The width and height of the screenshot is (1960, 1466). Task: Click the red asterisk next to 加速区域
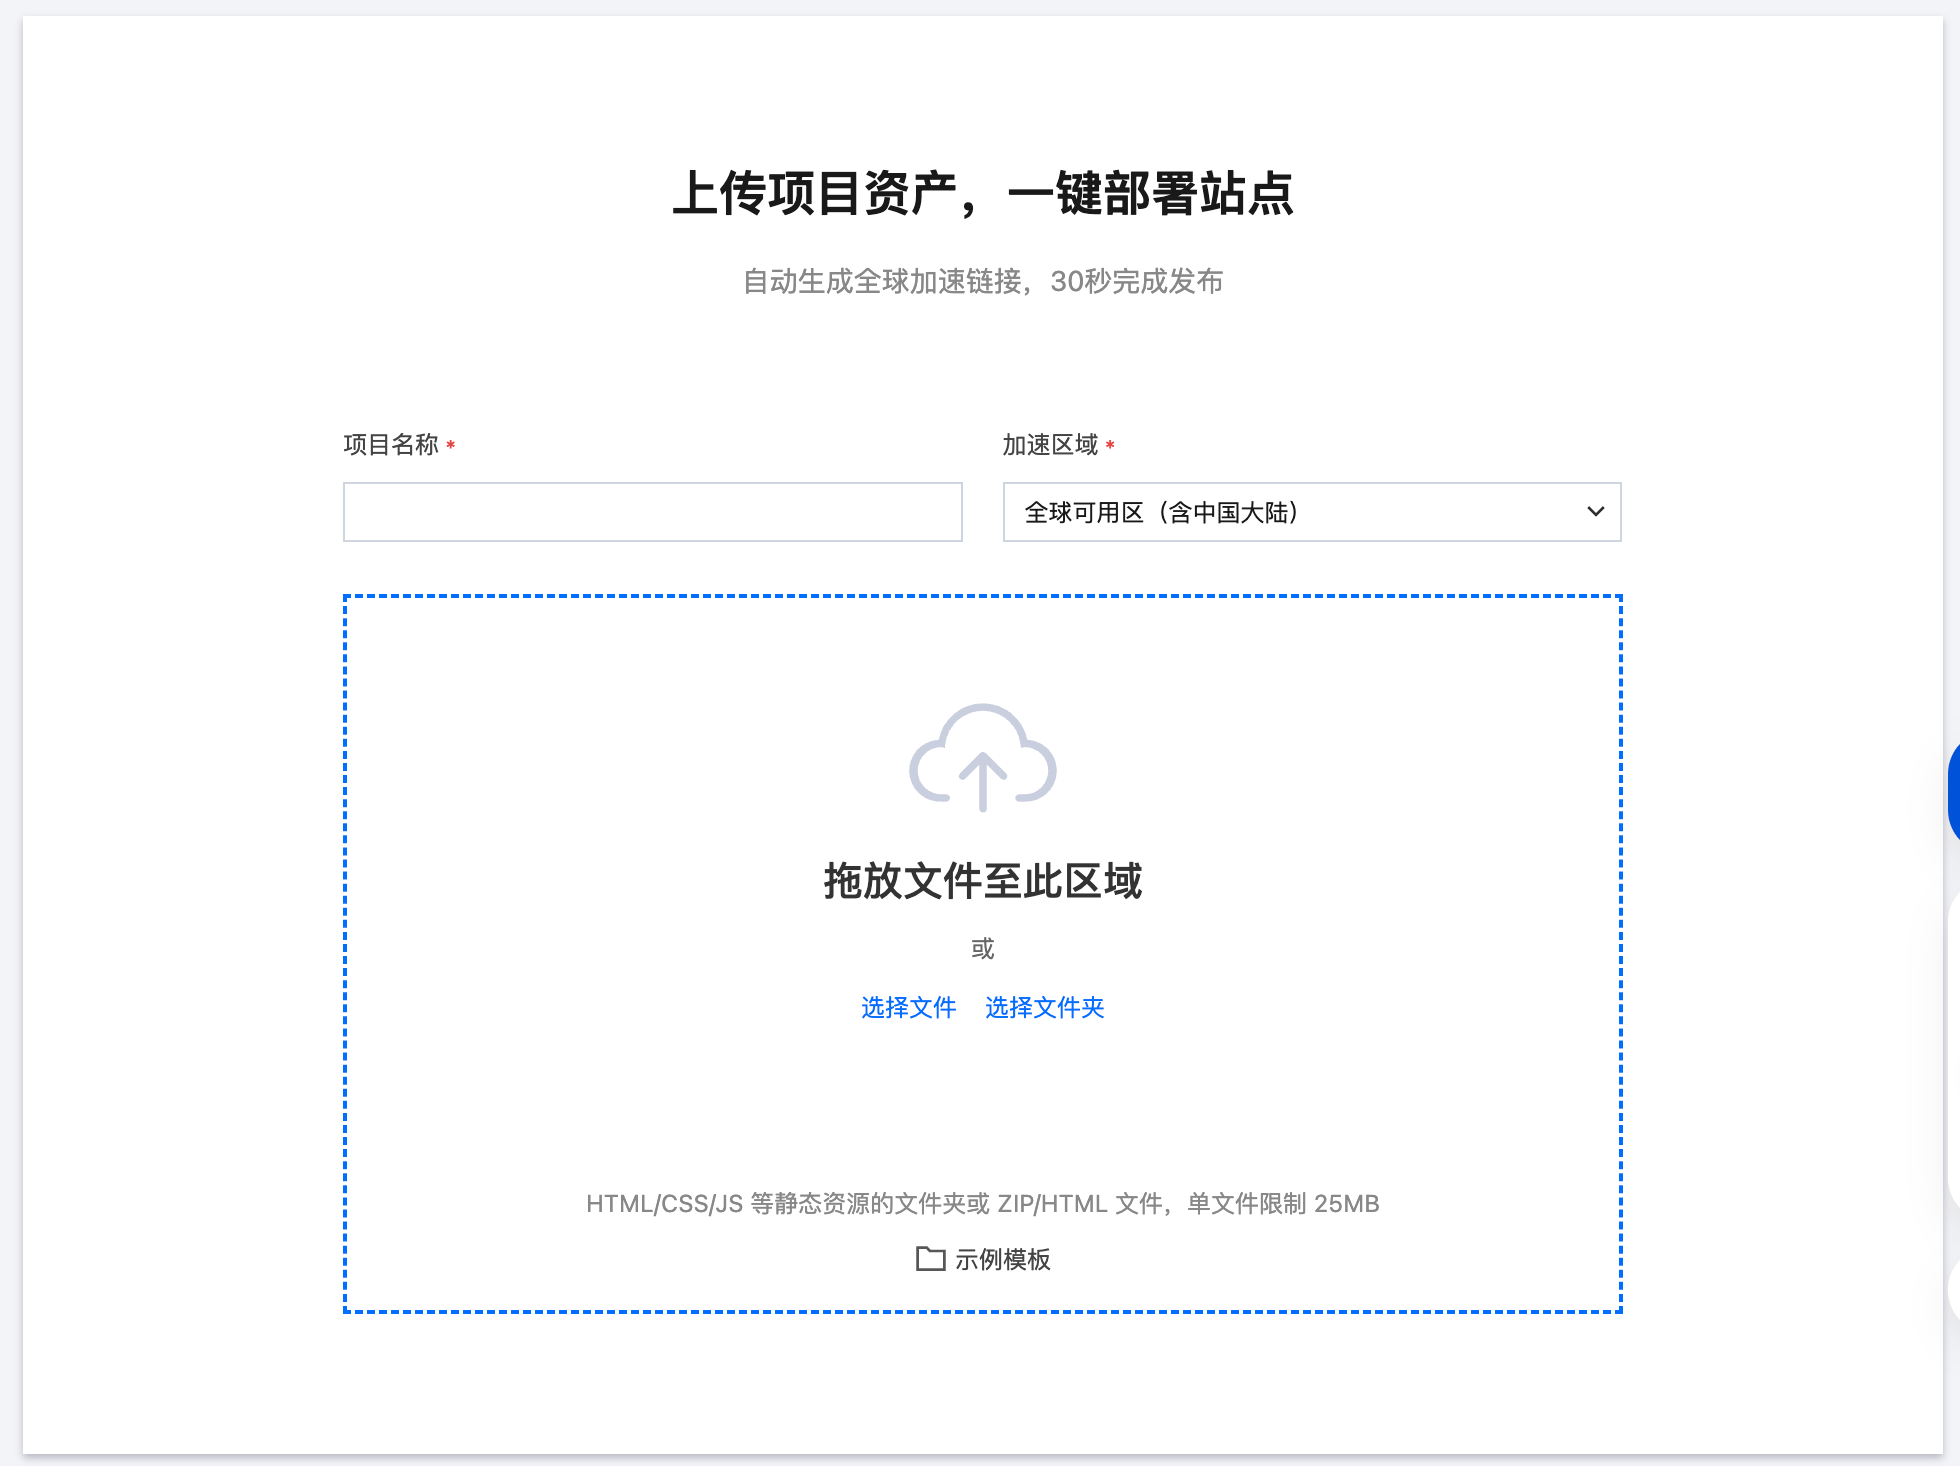[x=1110, y=445]
